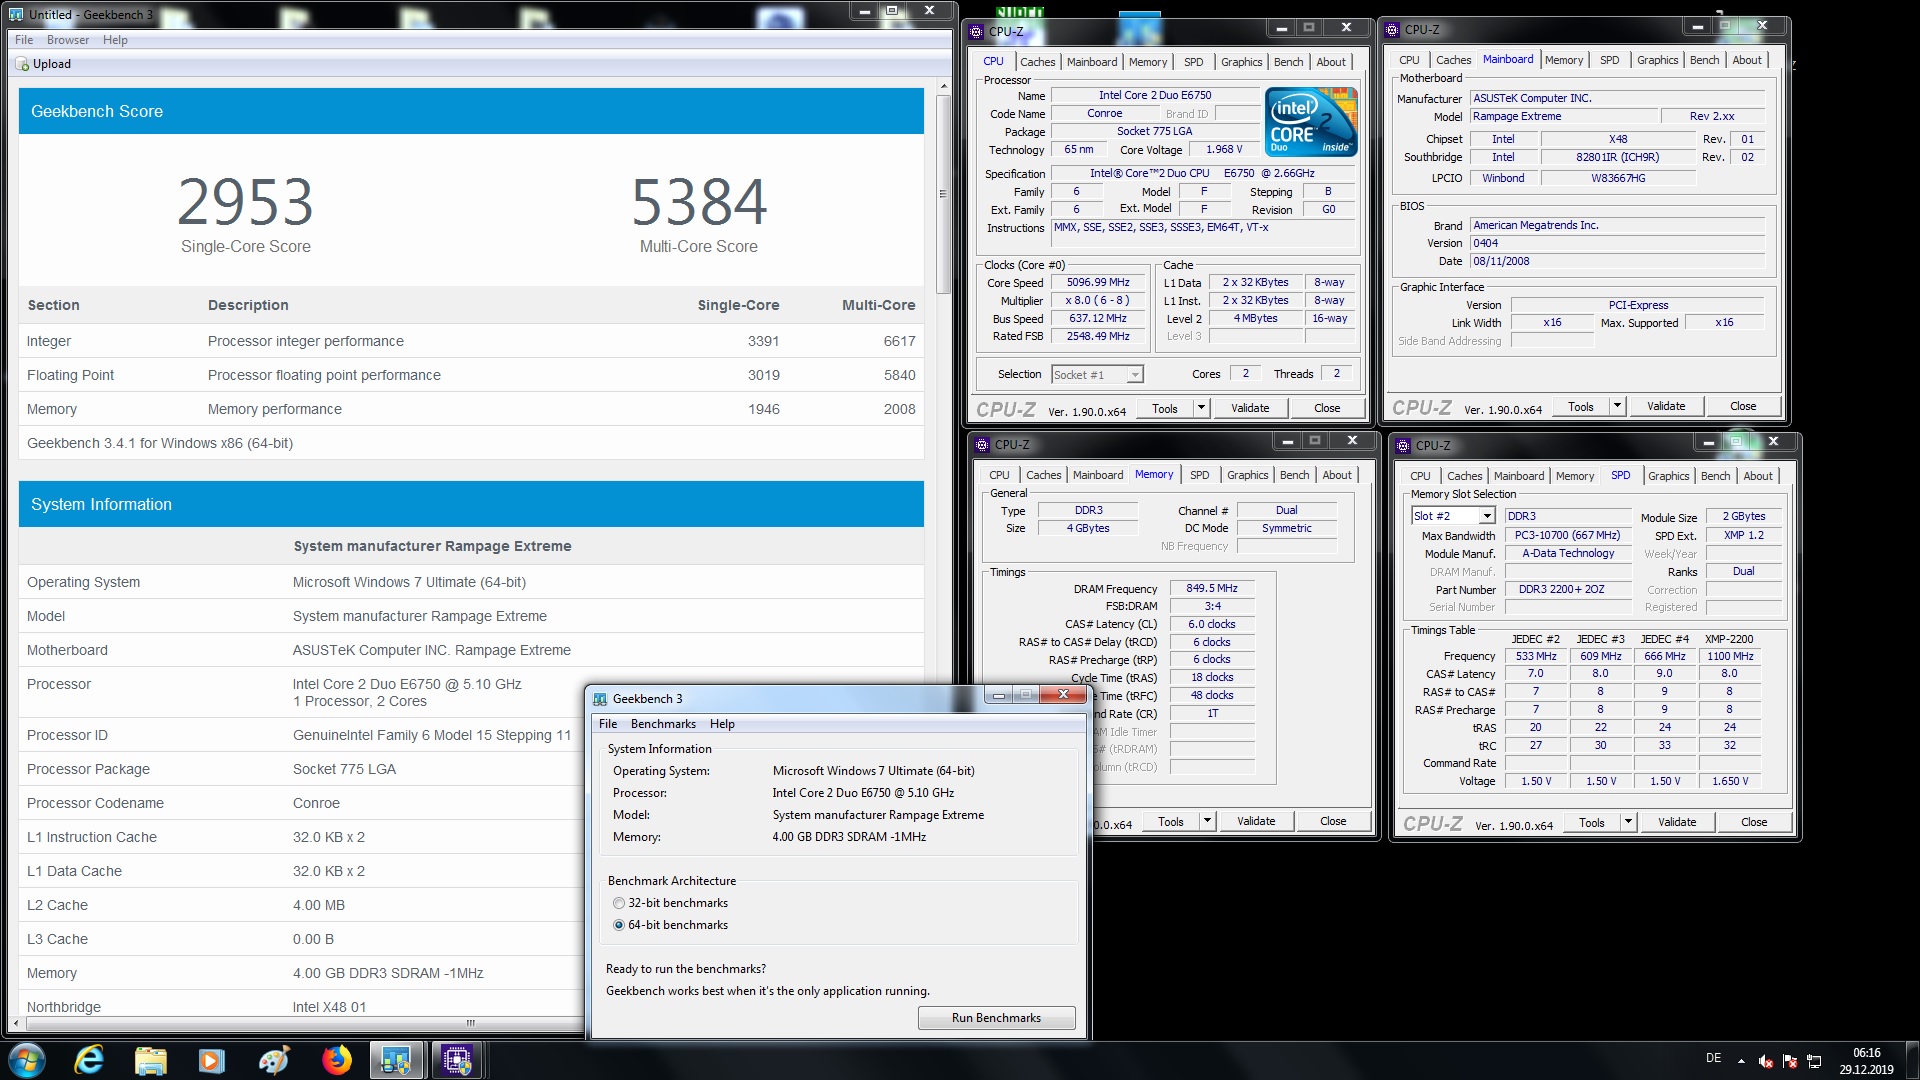Click the XMP-2200 frequency 1100 MHz cell
Image resolution: width=1920 pixels, height=1080 pixels.
click(x=1729, y=657)
